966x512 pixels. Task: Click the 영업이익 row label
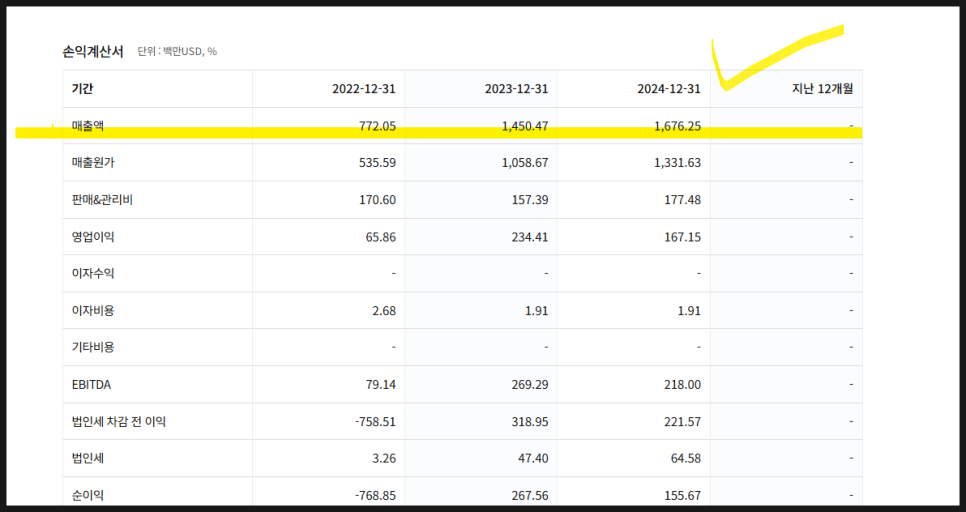93,237
